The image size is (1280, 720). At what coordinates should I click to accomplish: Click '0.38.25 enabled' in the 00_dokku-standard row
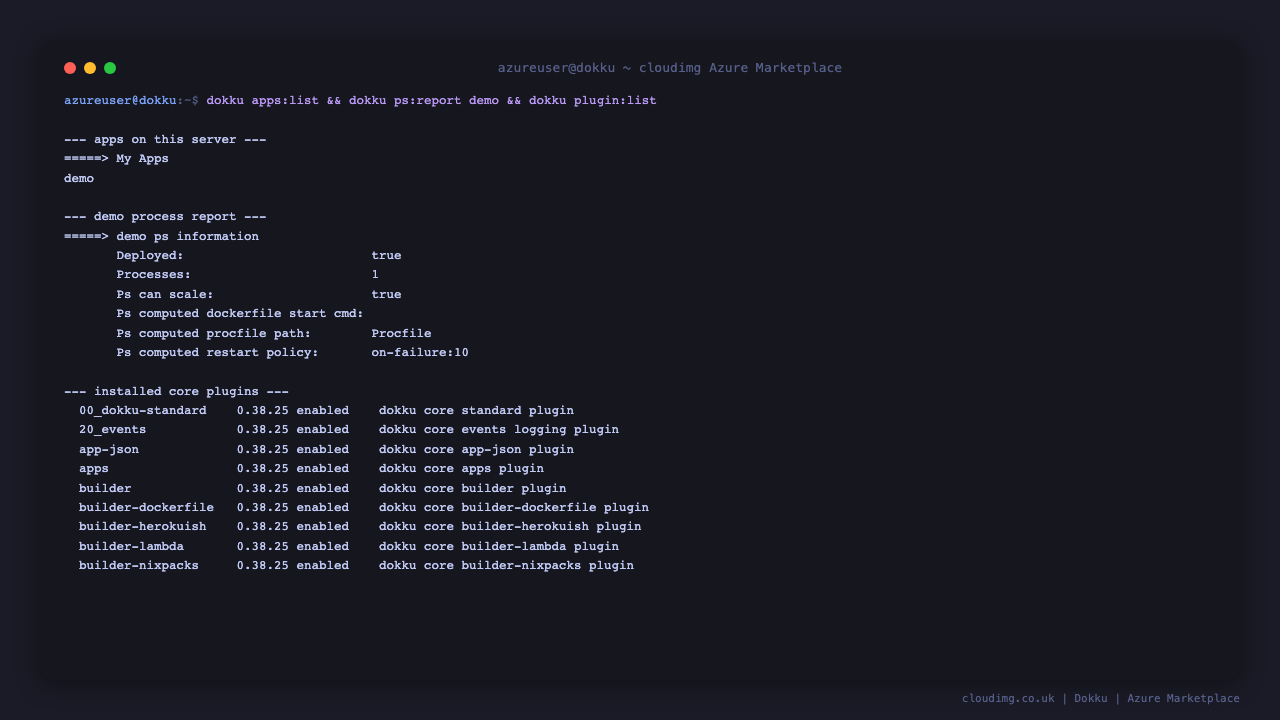[x=293, y=411]
